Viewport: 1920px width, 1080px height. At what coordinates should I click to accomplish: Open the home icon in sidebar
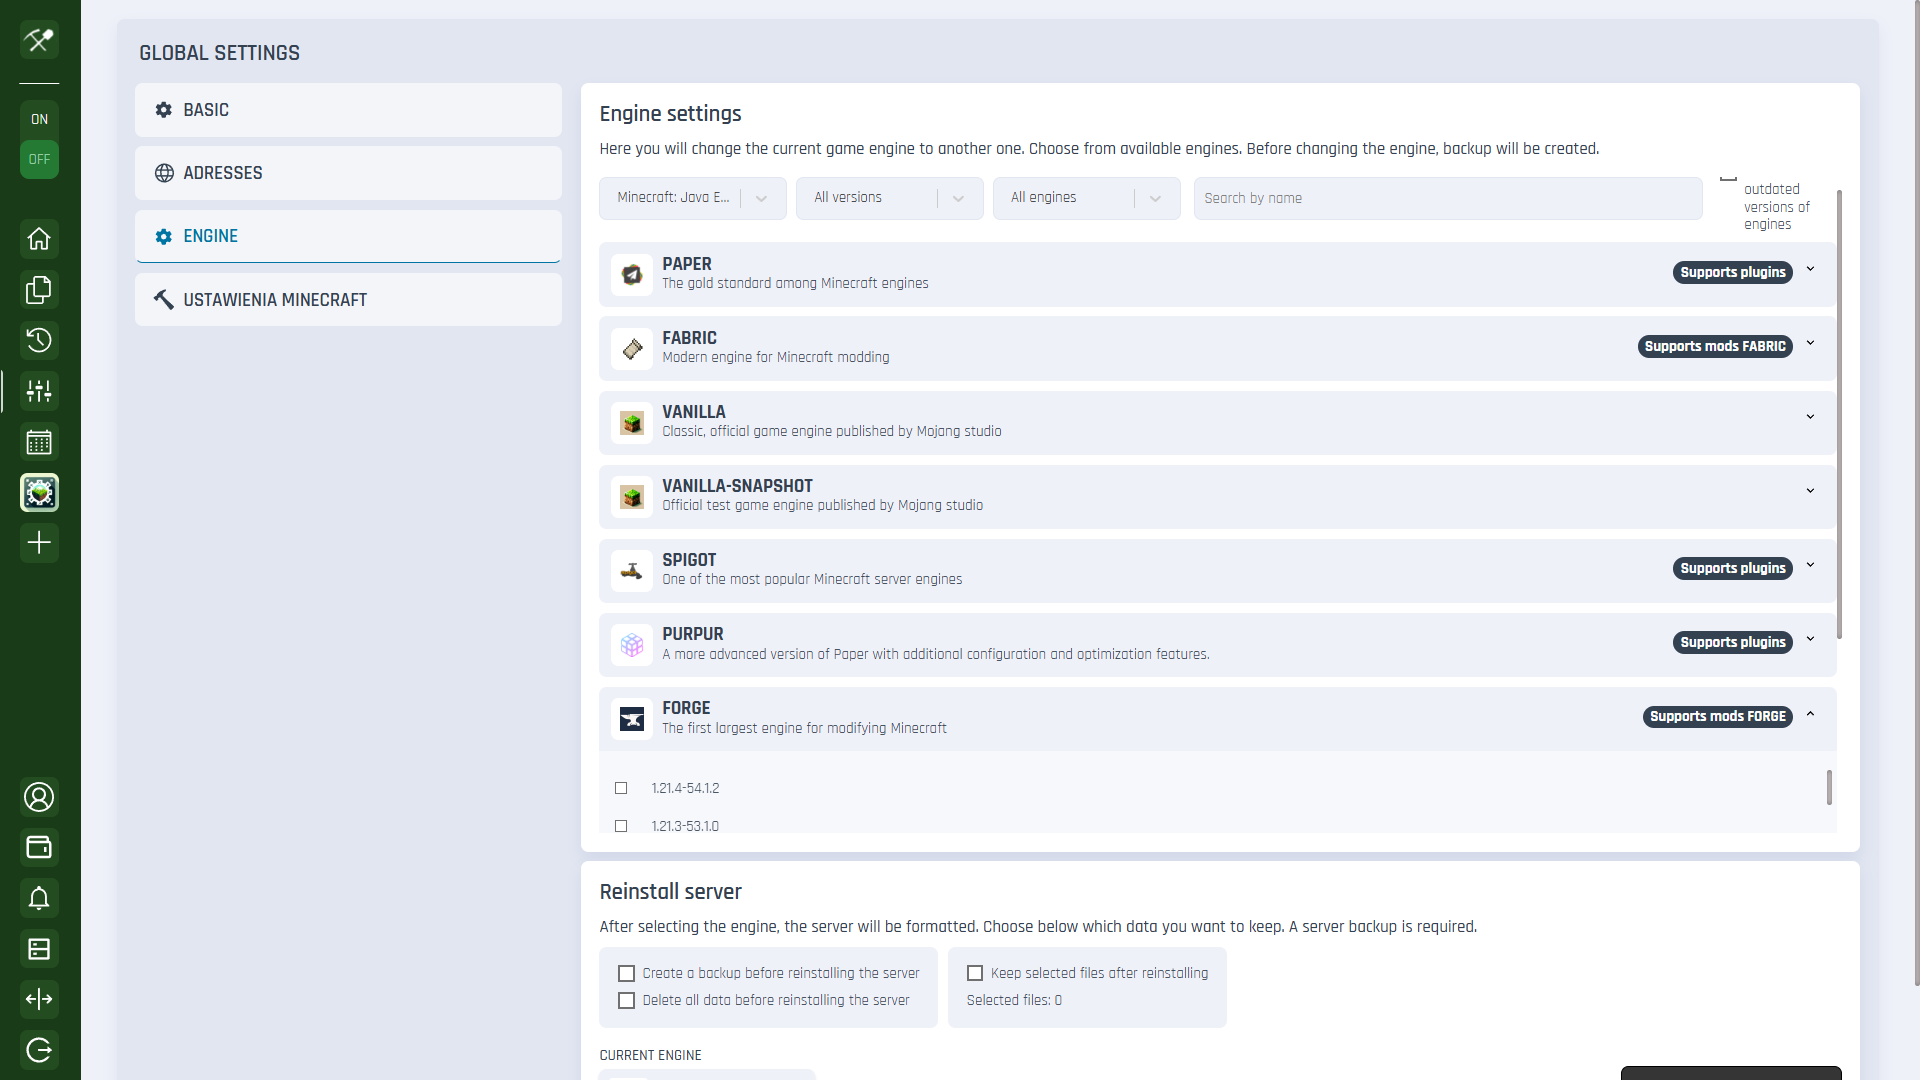click(x=39, y=239)
